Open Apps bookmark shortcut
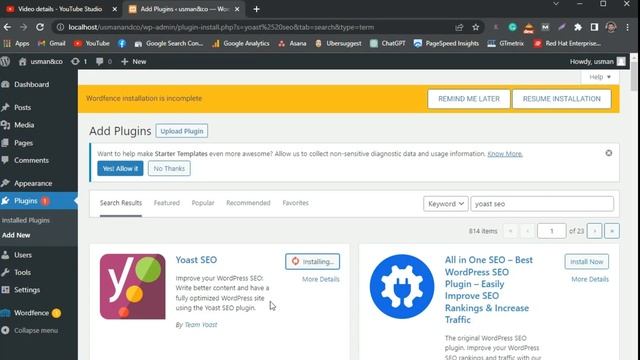 pyautogui.click(x=16, y=43)
